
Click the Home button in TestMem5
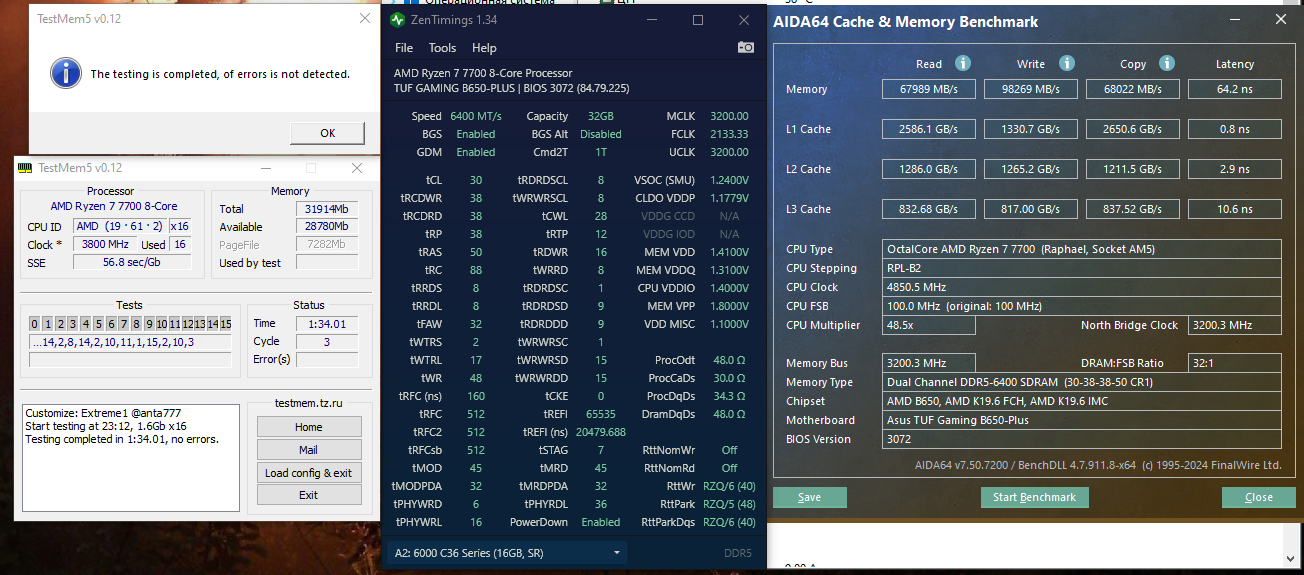[308, 426]
